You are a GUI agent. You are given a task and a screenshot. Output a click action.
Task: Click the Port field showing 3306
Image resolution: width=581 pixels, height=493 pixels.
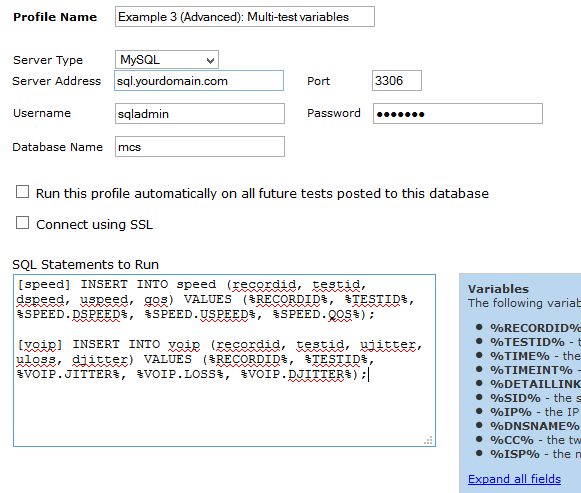397,81
